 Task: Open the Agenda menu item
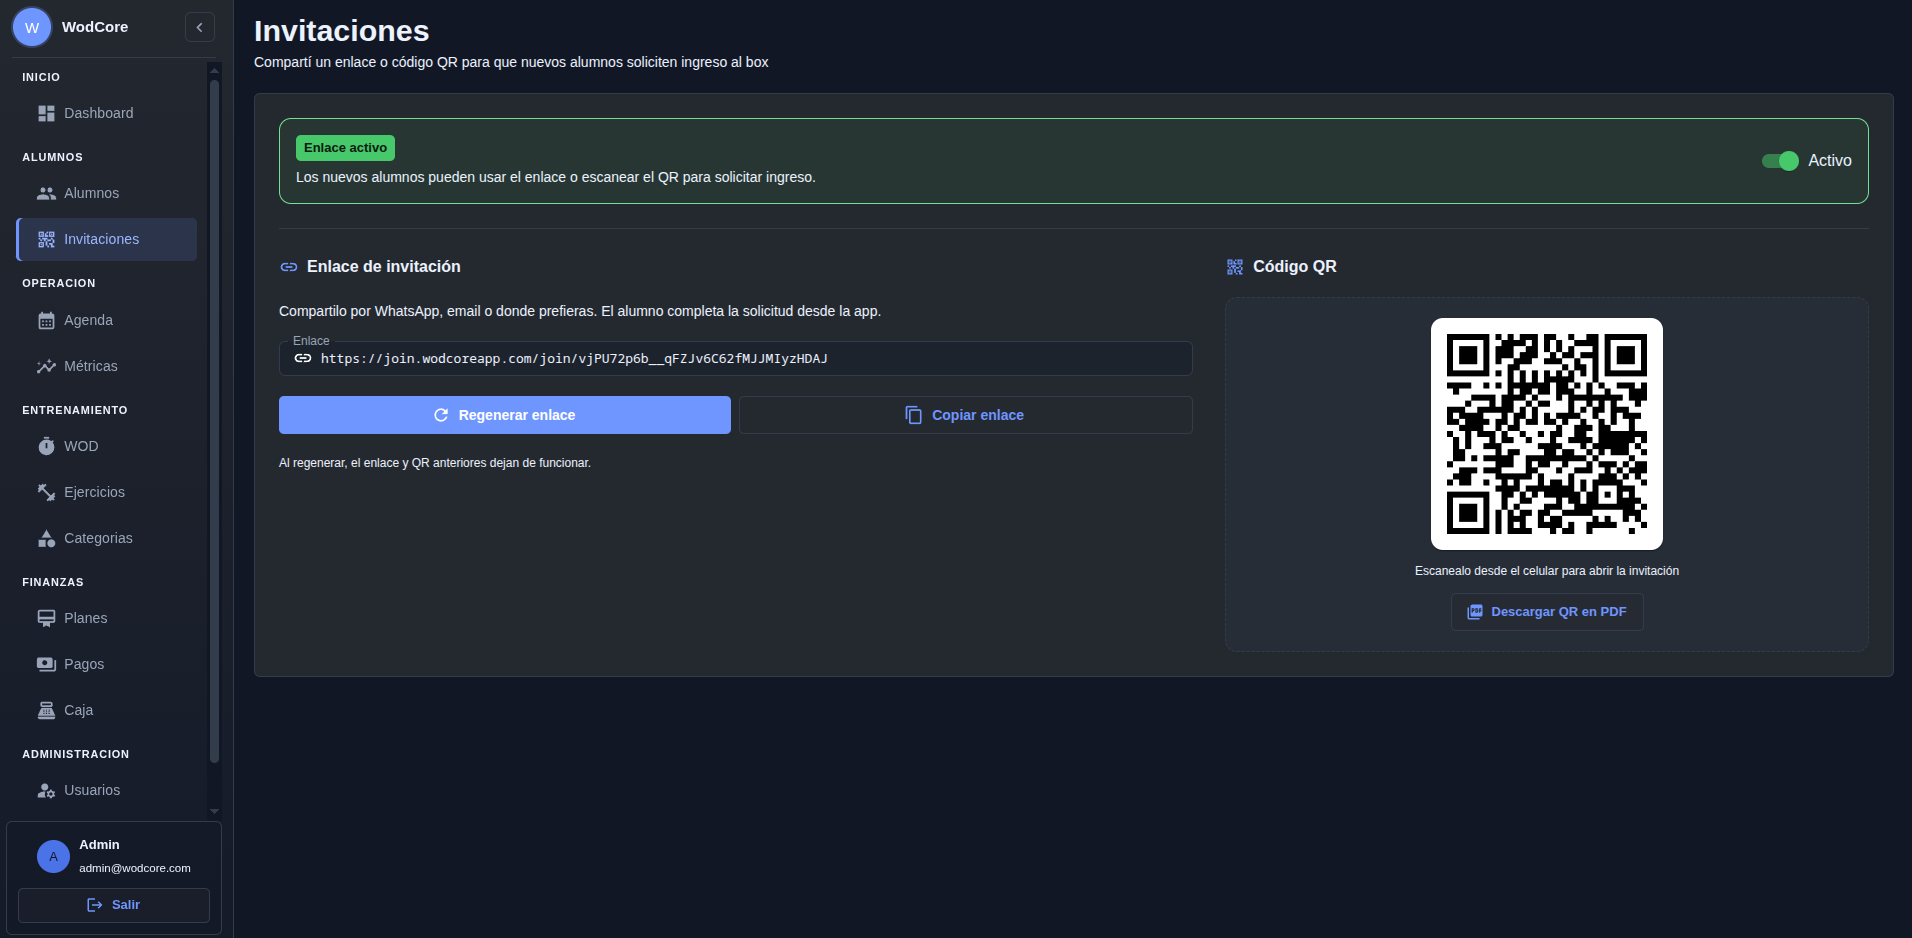point(107,320)
